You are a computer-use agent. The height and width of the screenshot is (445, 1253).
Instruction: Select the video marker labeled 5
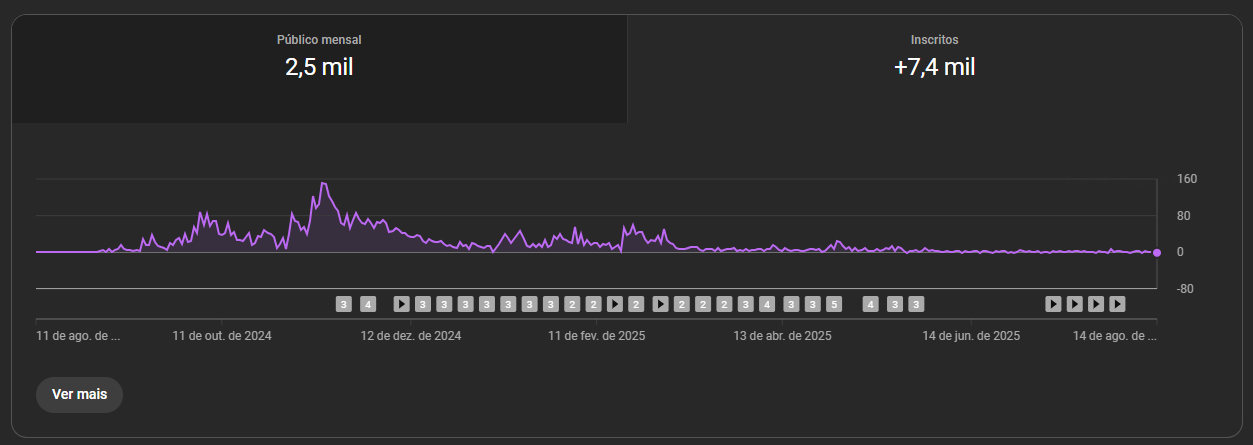click(833, 304)
